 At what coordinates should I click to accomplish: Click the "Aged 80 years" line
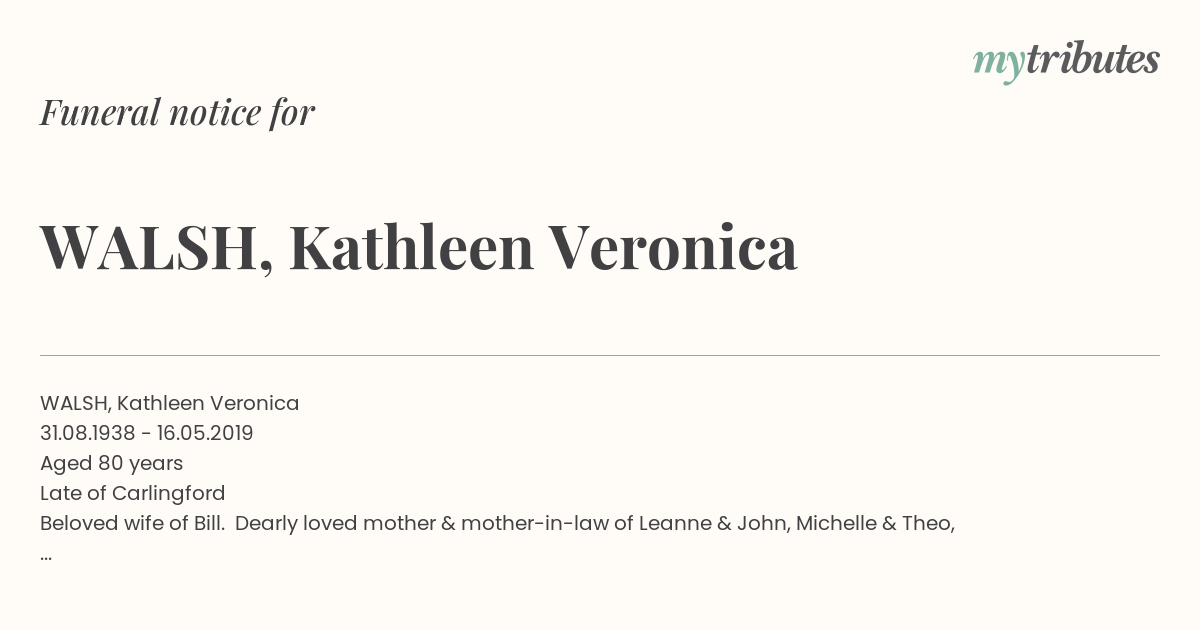coord(112,463)
